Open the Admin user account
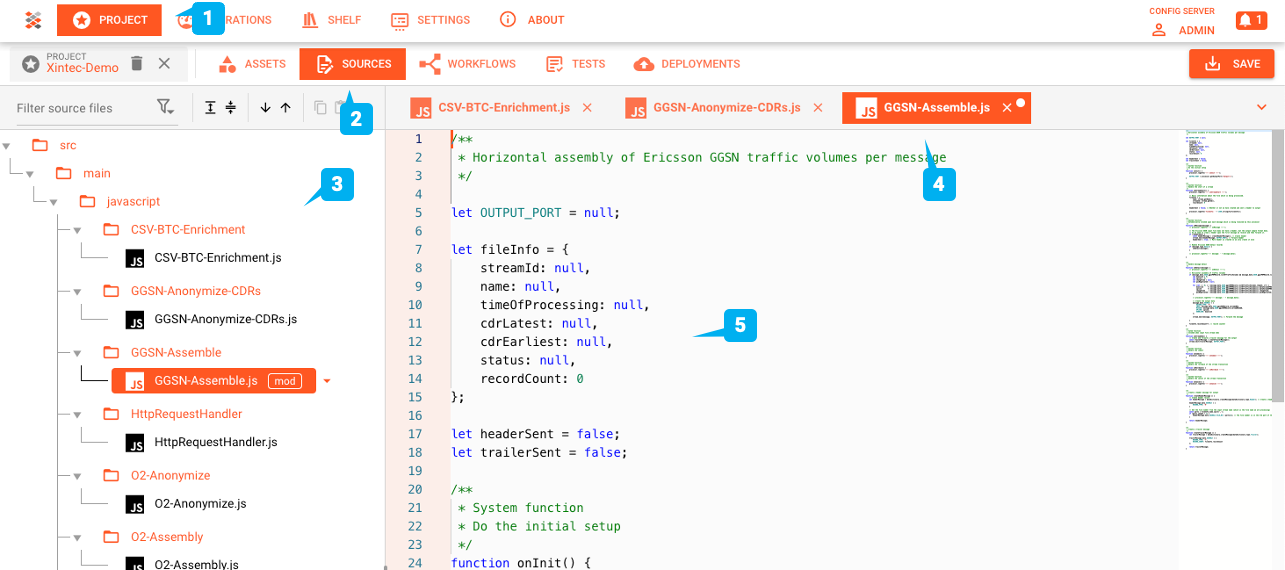1285x570 pixels. [x=1185, y=30]
